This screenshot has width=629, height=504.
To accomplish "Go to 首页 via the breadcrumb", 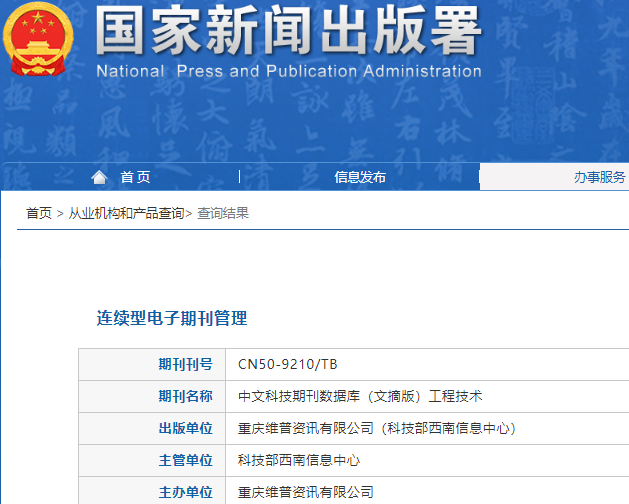I will [39, 213].
